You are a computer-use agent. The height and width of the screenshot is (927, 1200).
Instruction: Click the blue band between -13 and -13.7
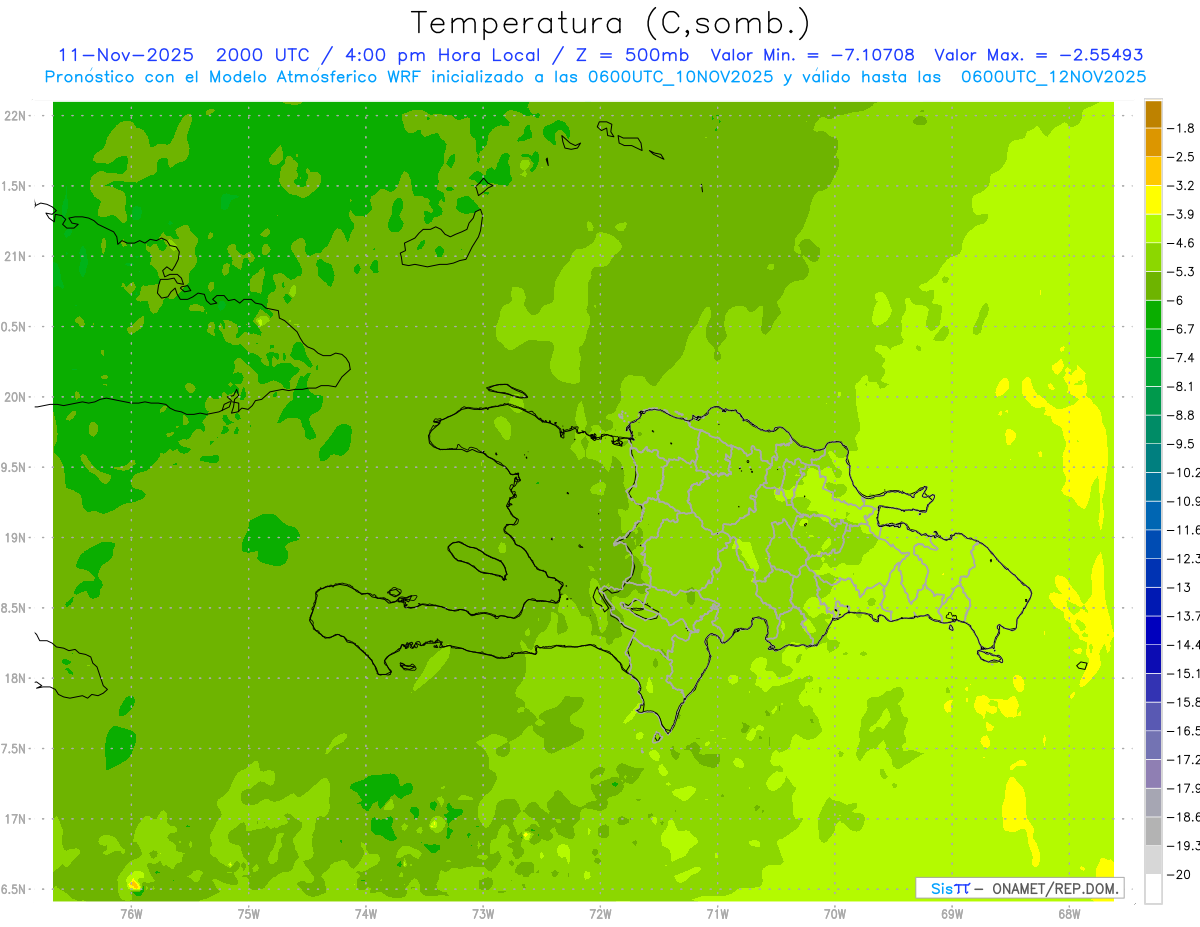(x=1154, y=601)
